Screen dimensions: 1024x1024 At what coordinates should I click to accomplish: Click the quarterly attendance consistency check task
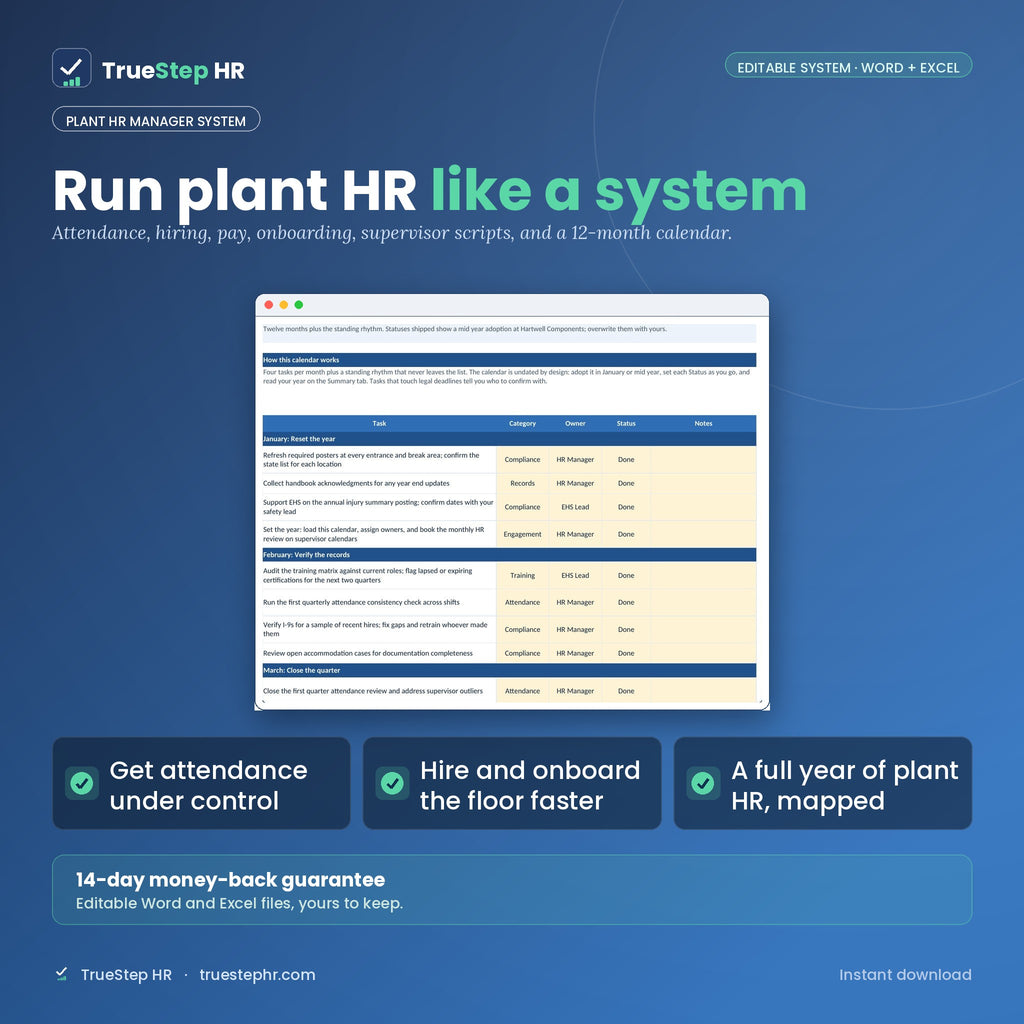point(379,602)
